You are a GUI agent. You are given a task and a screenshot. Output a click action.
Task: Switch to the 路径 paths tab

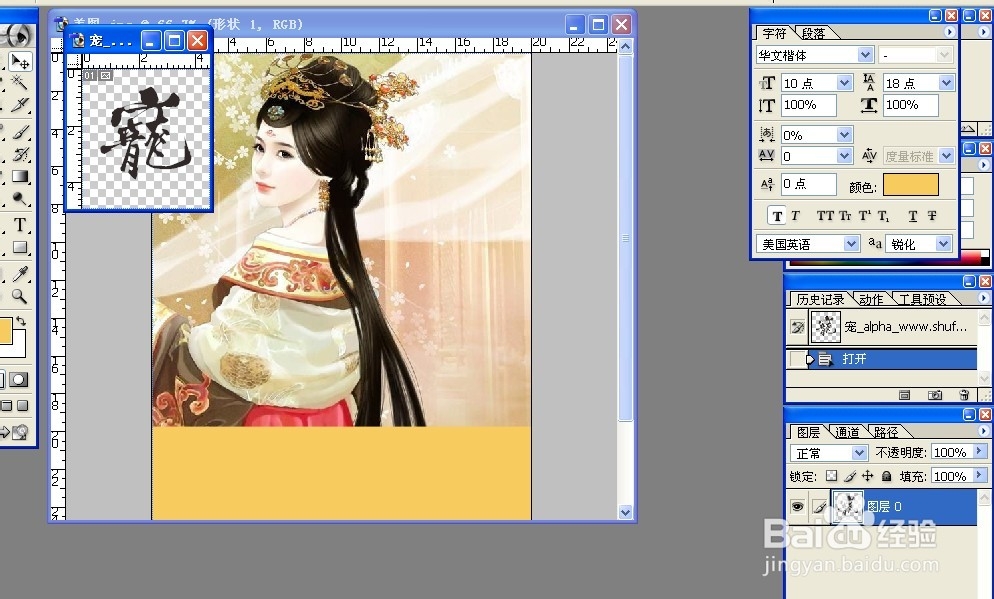pyautogui.click(x=886, y=432)
